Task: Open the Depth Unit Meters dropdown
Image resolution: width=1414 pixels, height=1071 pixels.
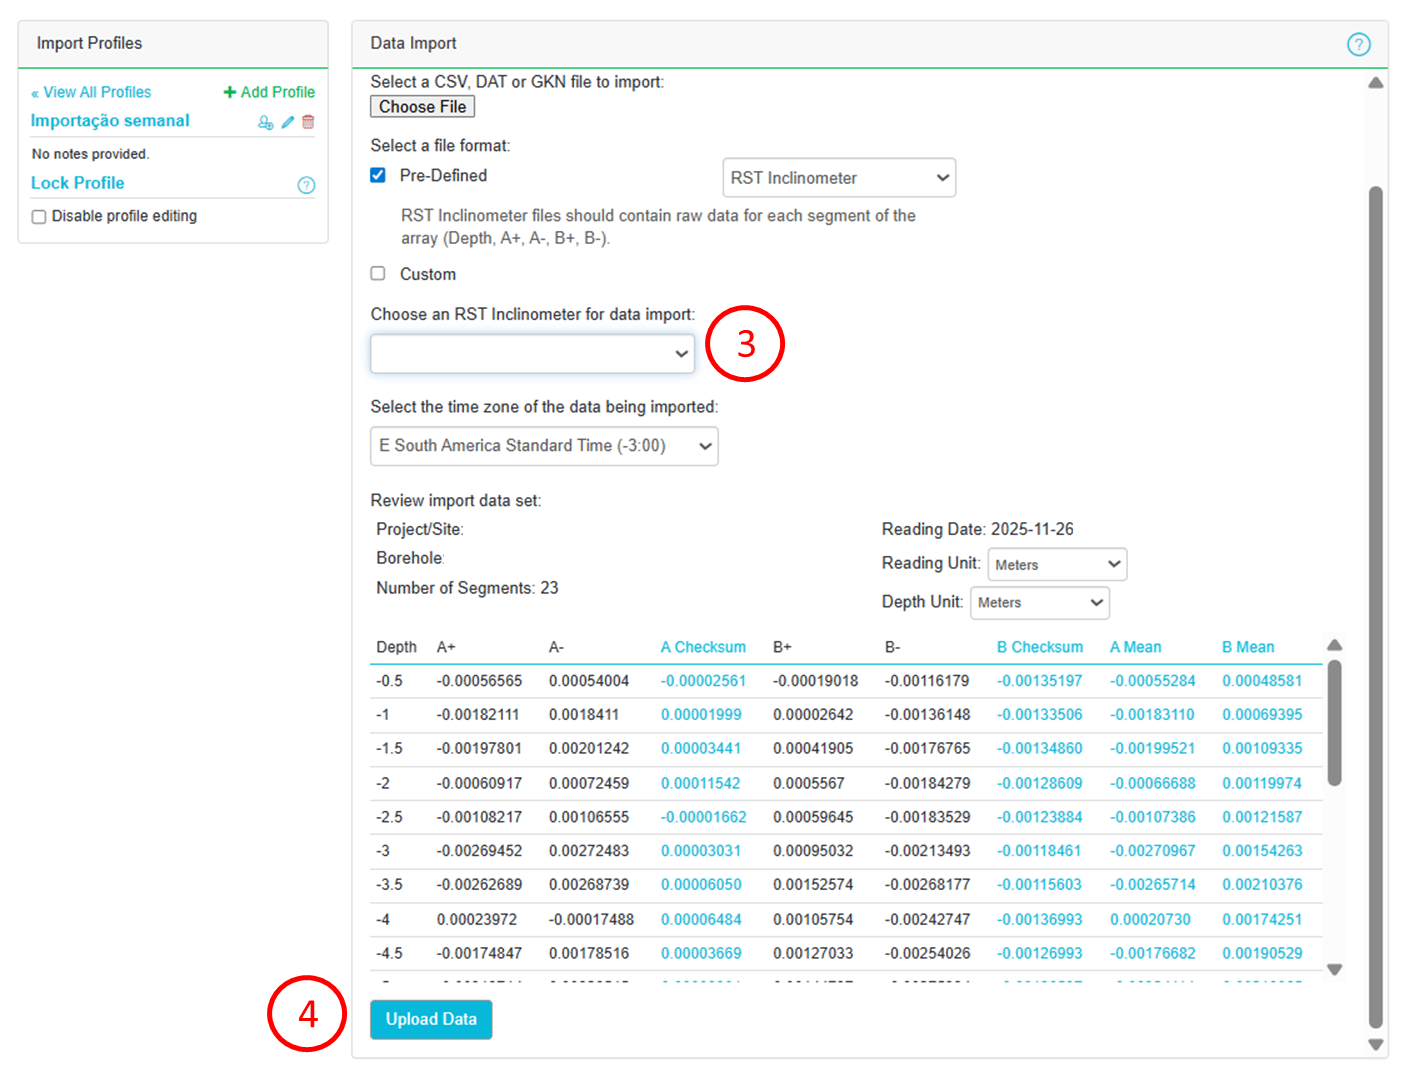Action: 1039,602
